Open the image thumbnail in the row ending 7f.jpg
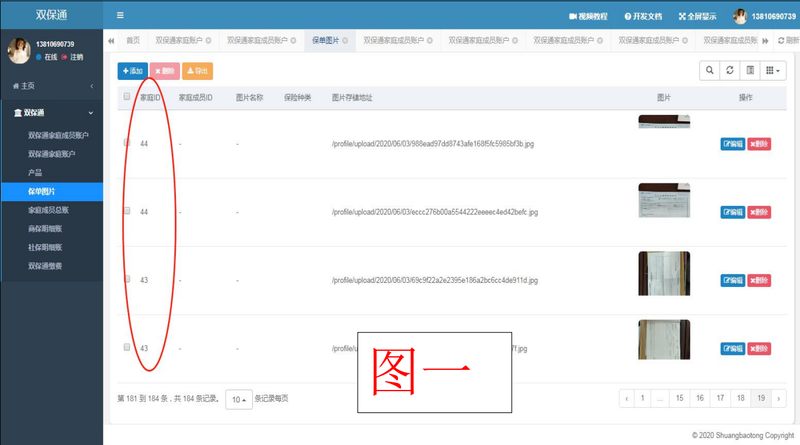The height and width of the screenshot is (445, 800). [x=664, y=339]
